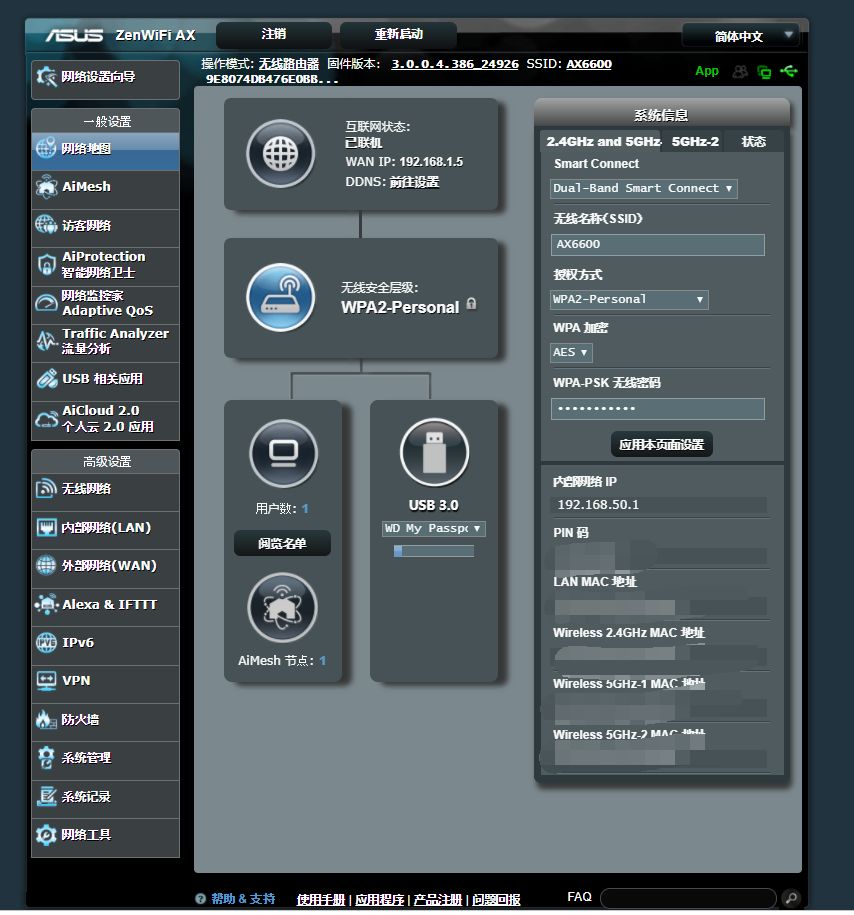
Task: Open the 应用程序 utility link
Action: click(x=379, y=900)
